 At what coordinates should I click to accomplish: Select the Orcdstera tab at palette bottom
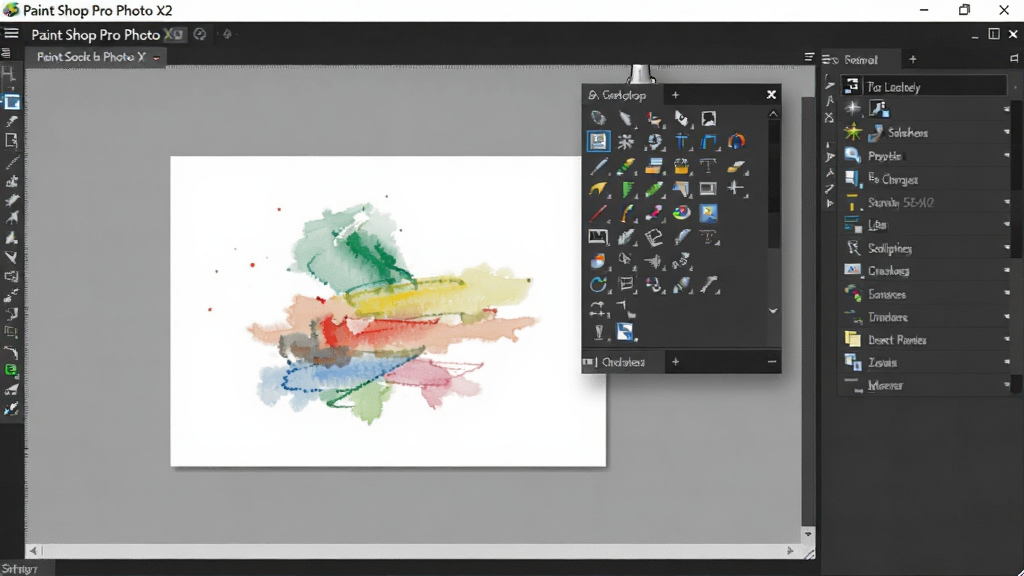[623, 362]
